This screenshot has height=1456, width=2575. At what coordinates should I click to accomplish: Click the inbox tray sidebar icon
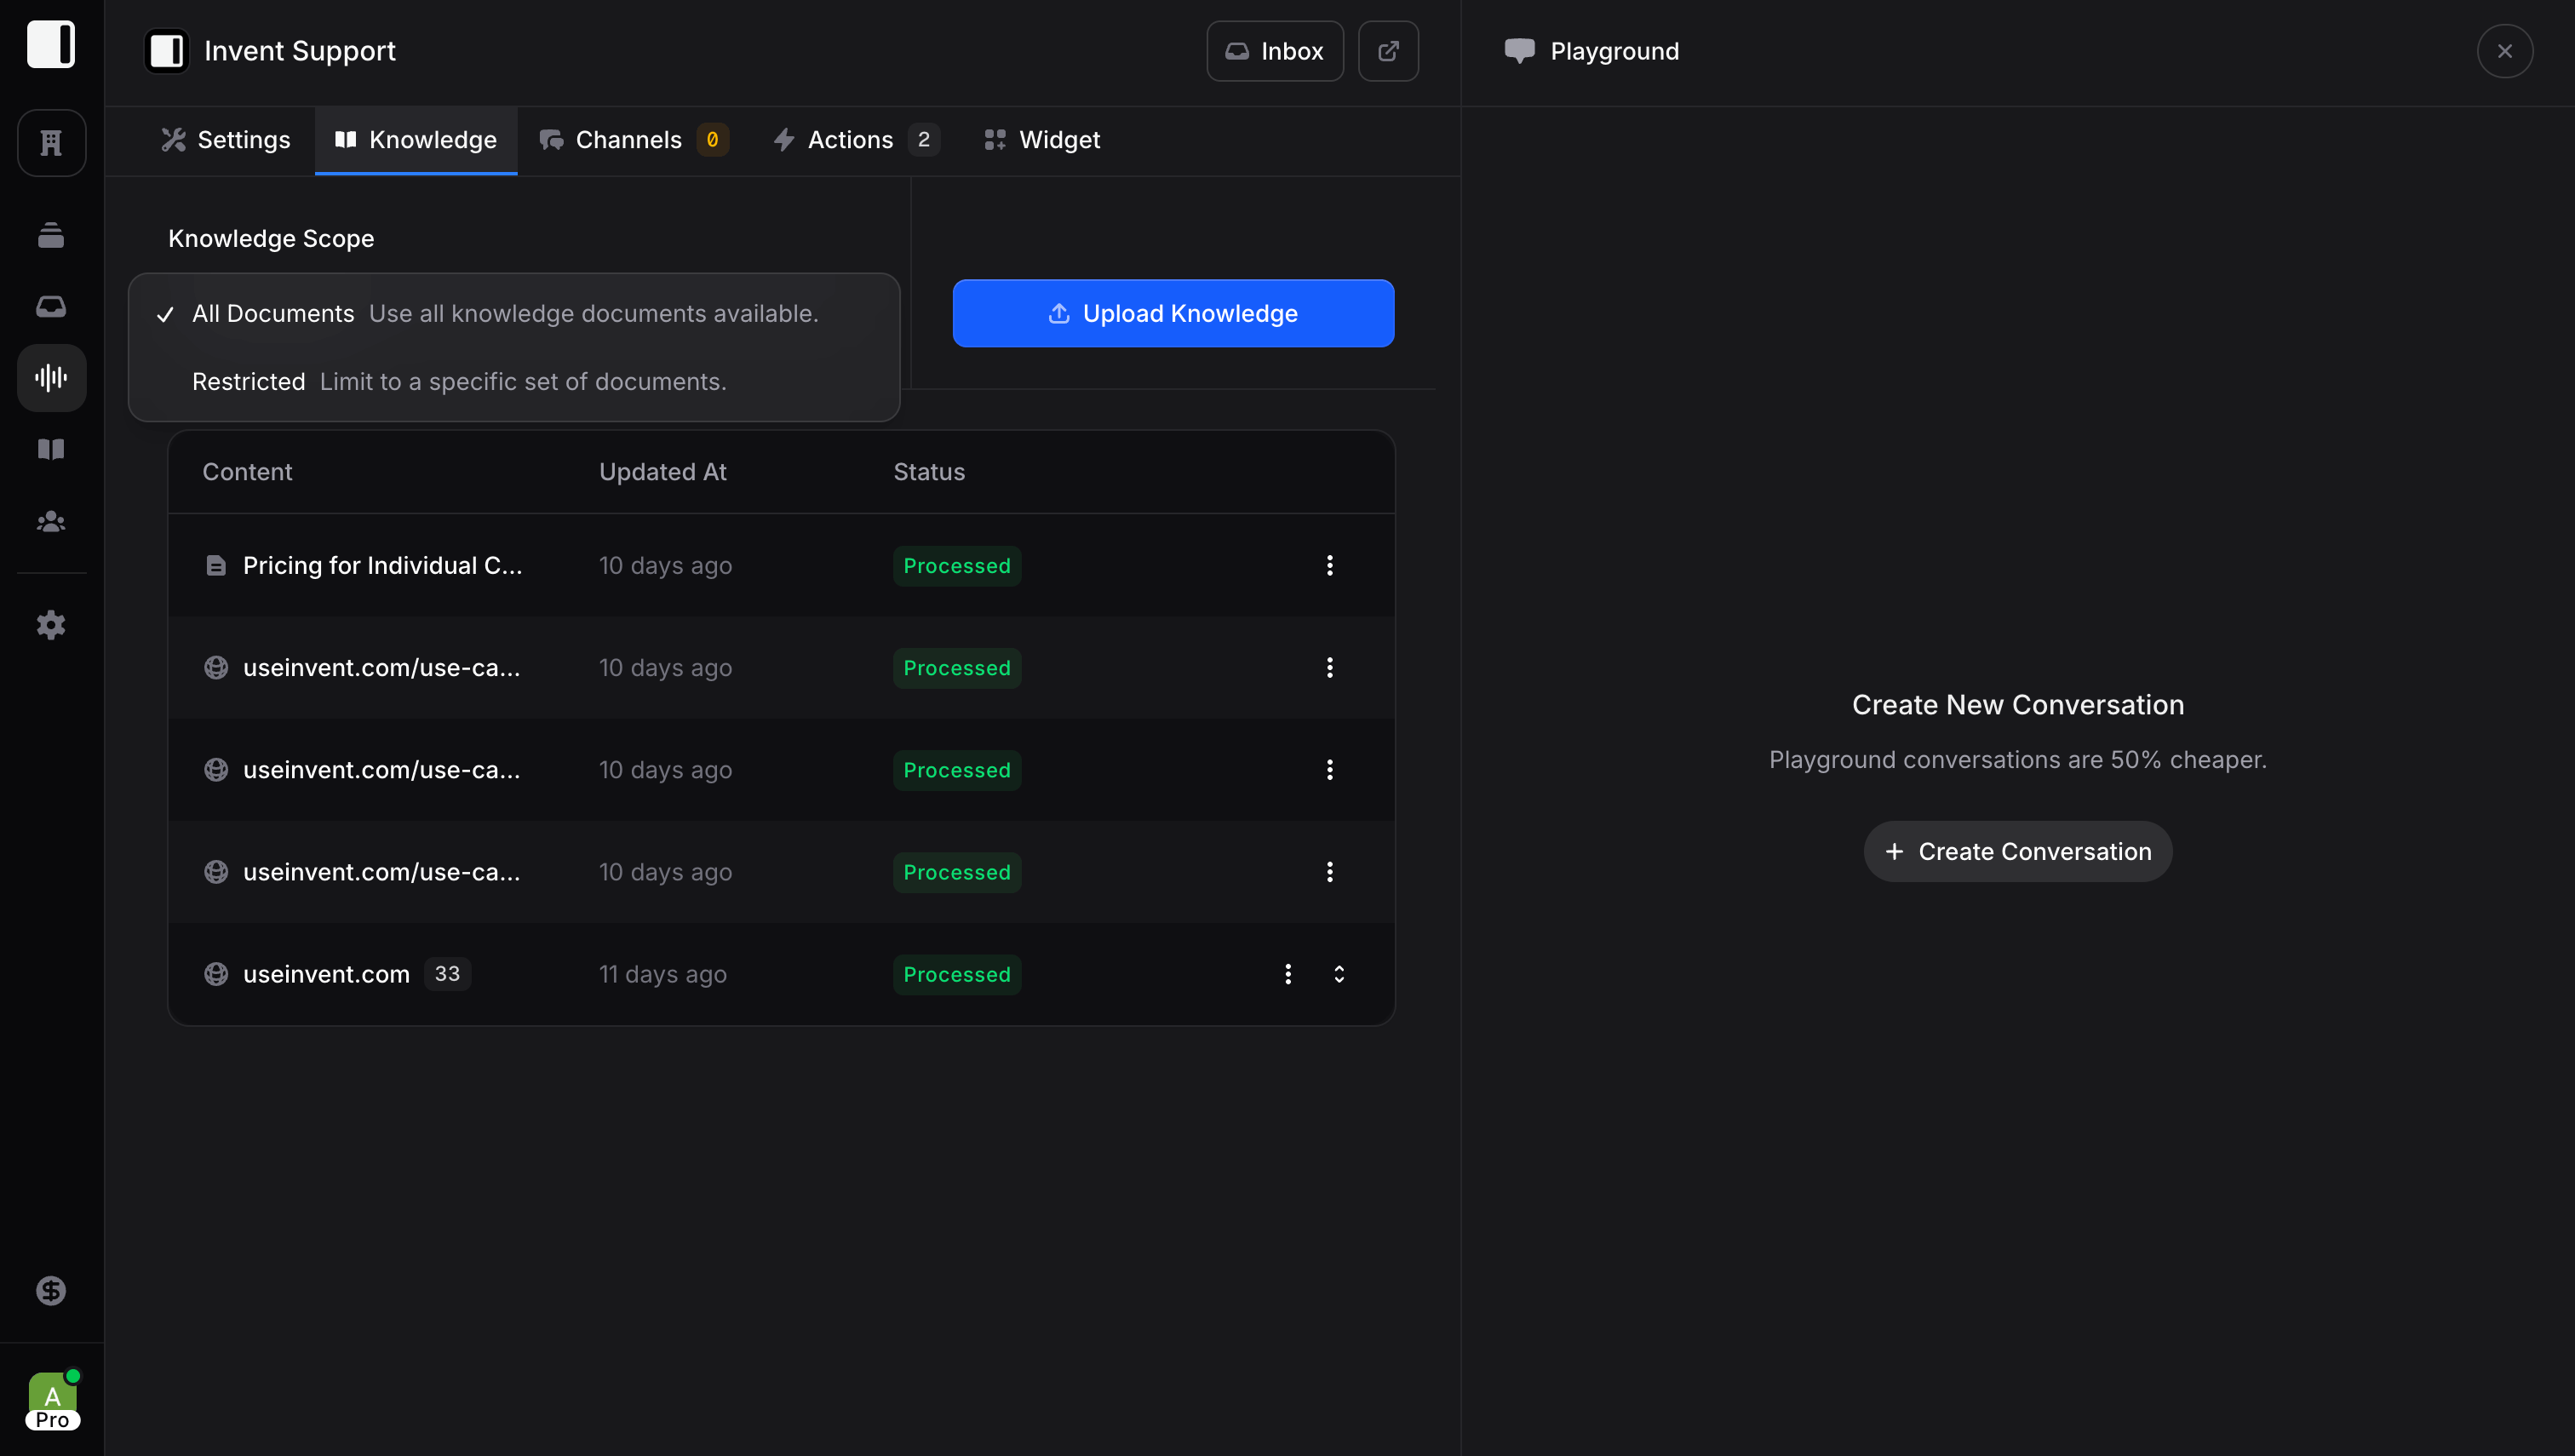pos(51,306)
